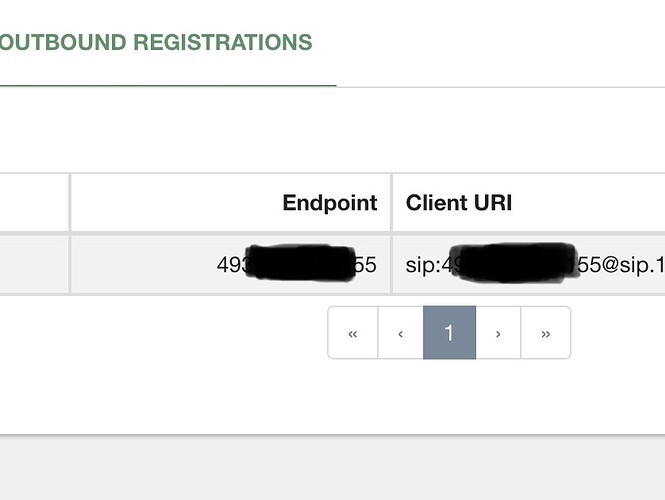665x500 pixels.
Task: Go to the previous results page
Action: [x=401, y=333]
